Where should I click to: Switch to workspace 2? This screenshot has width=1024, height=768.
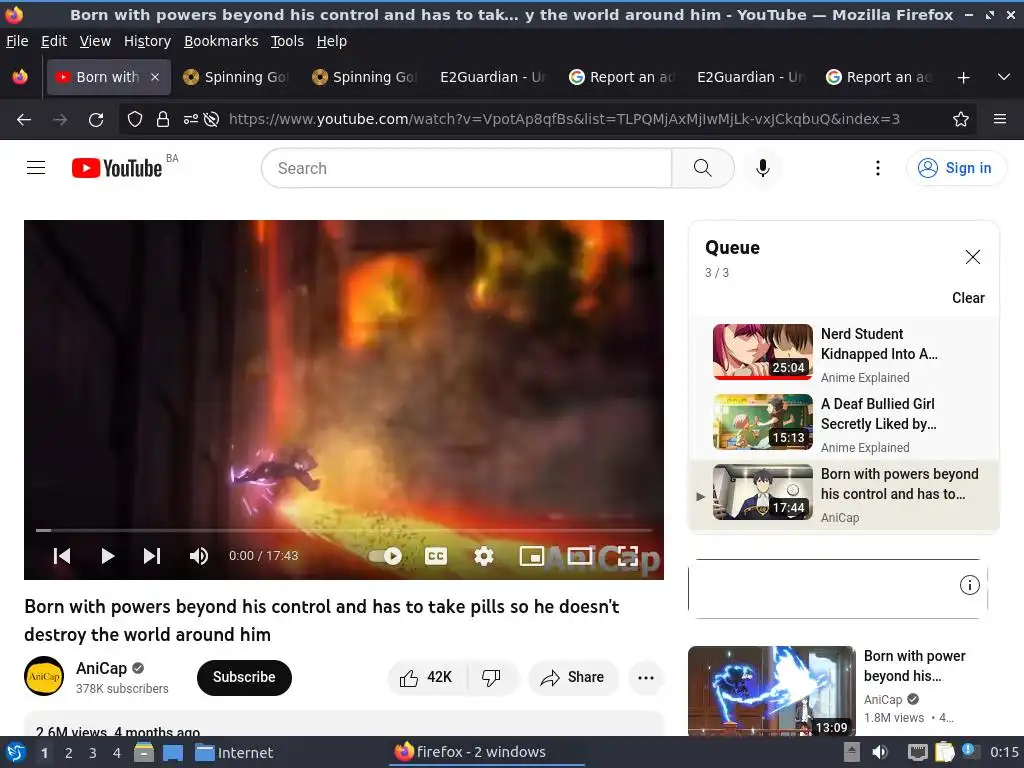[69, 753]
